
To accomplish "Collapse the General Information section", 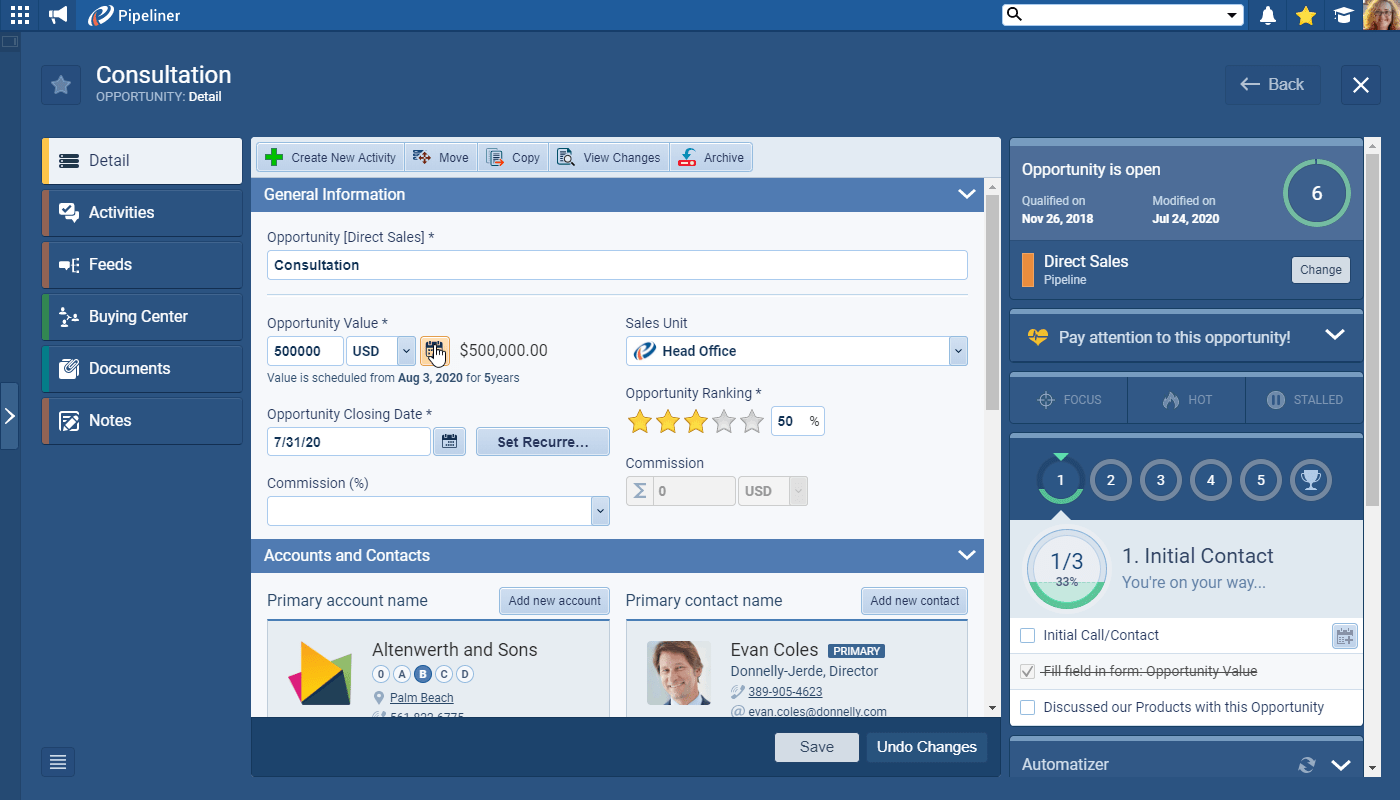I will point(966,194).
